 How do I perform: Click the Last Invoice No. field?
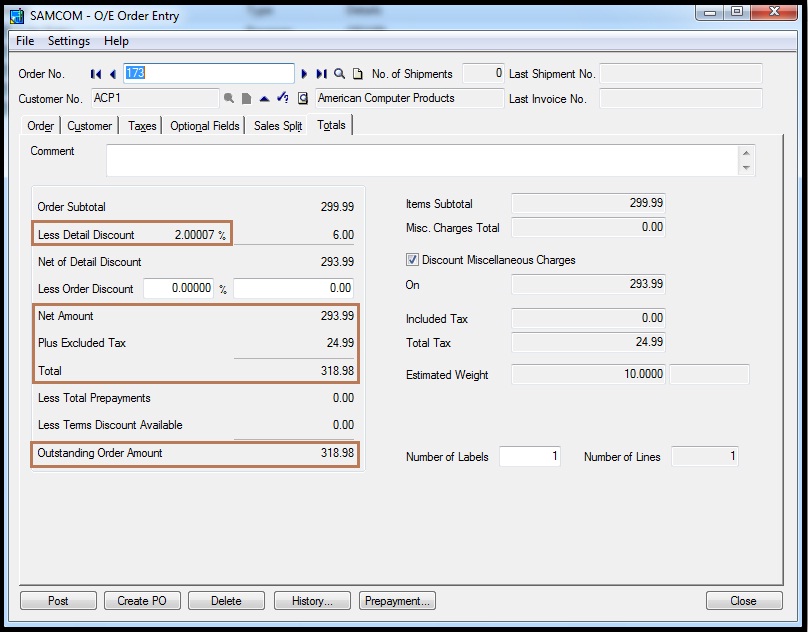pyautogui.click(x=681, y=98)
